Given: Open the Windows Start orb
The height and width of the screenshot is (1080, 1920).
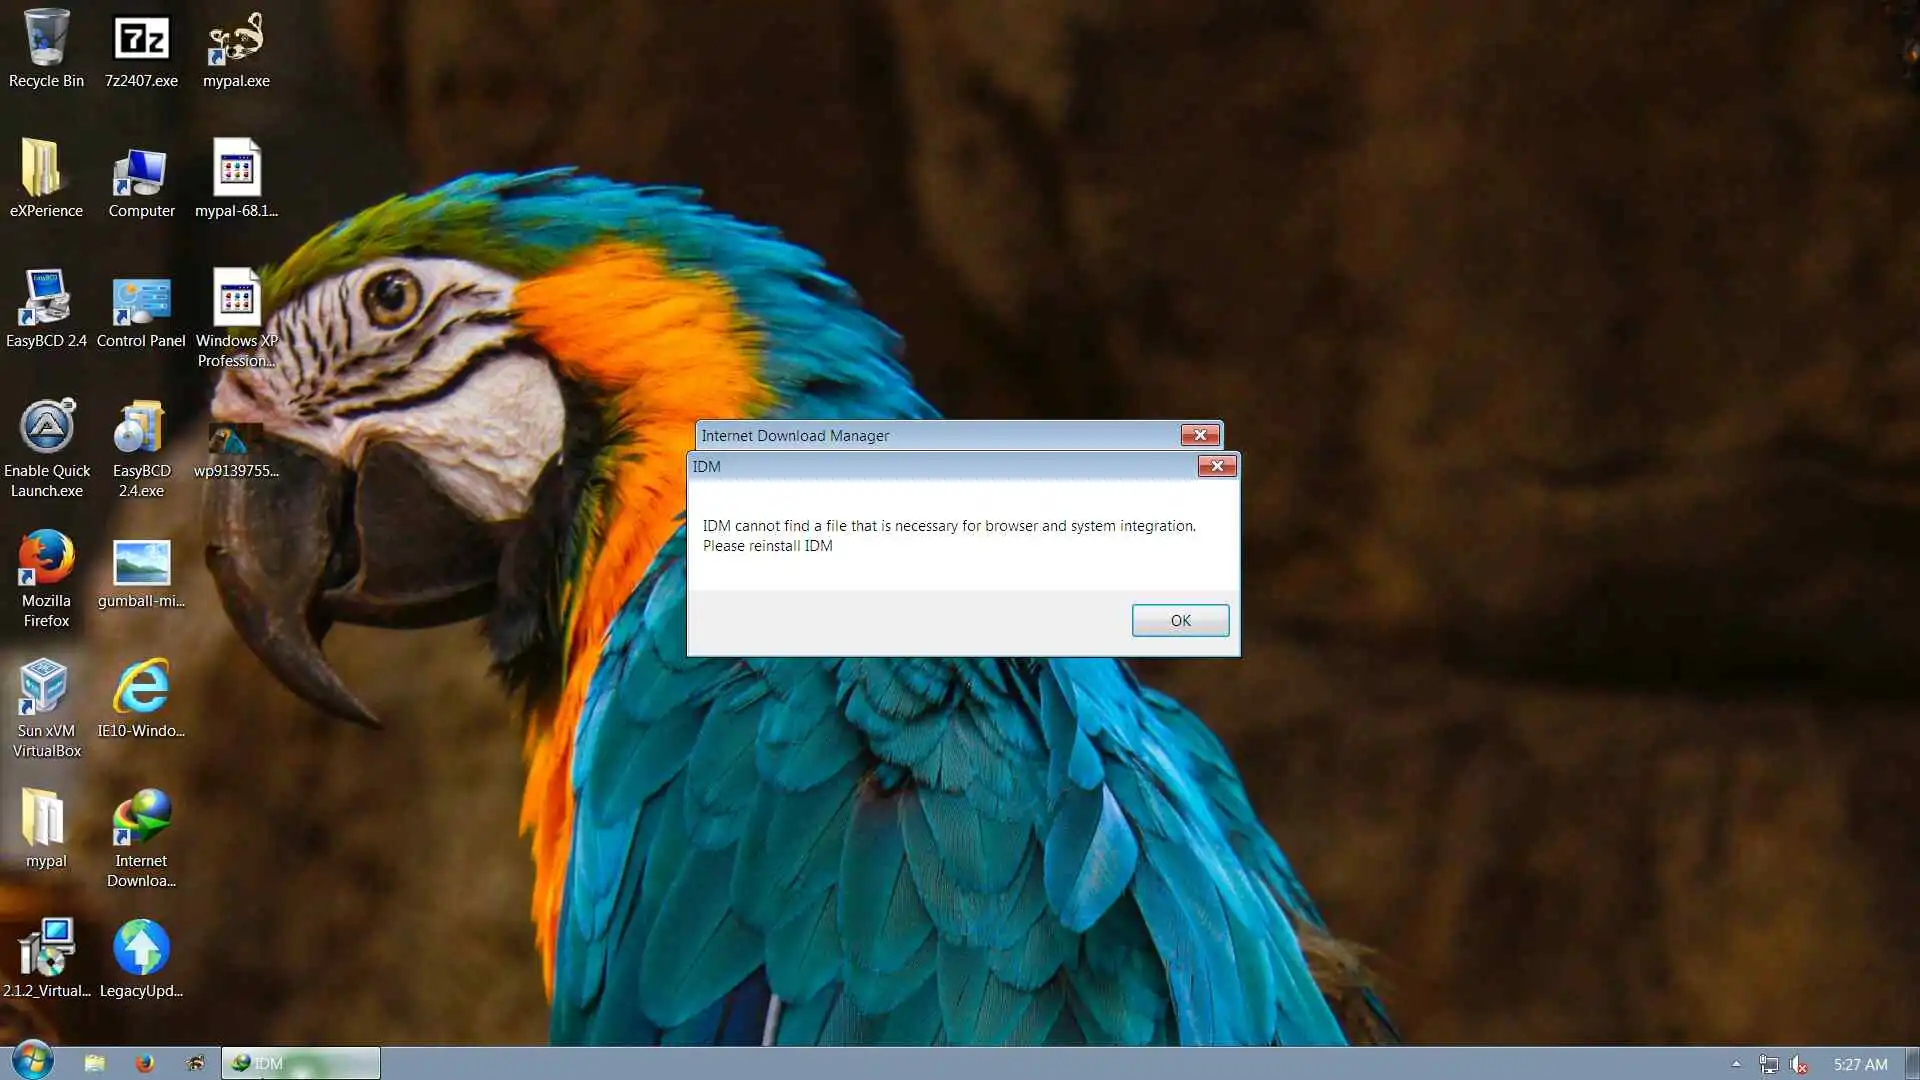Looking at the screenshot, I should tap(32, 1062).
